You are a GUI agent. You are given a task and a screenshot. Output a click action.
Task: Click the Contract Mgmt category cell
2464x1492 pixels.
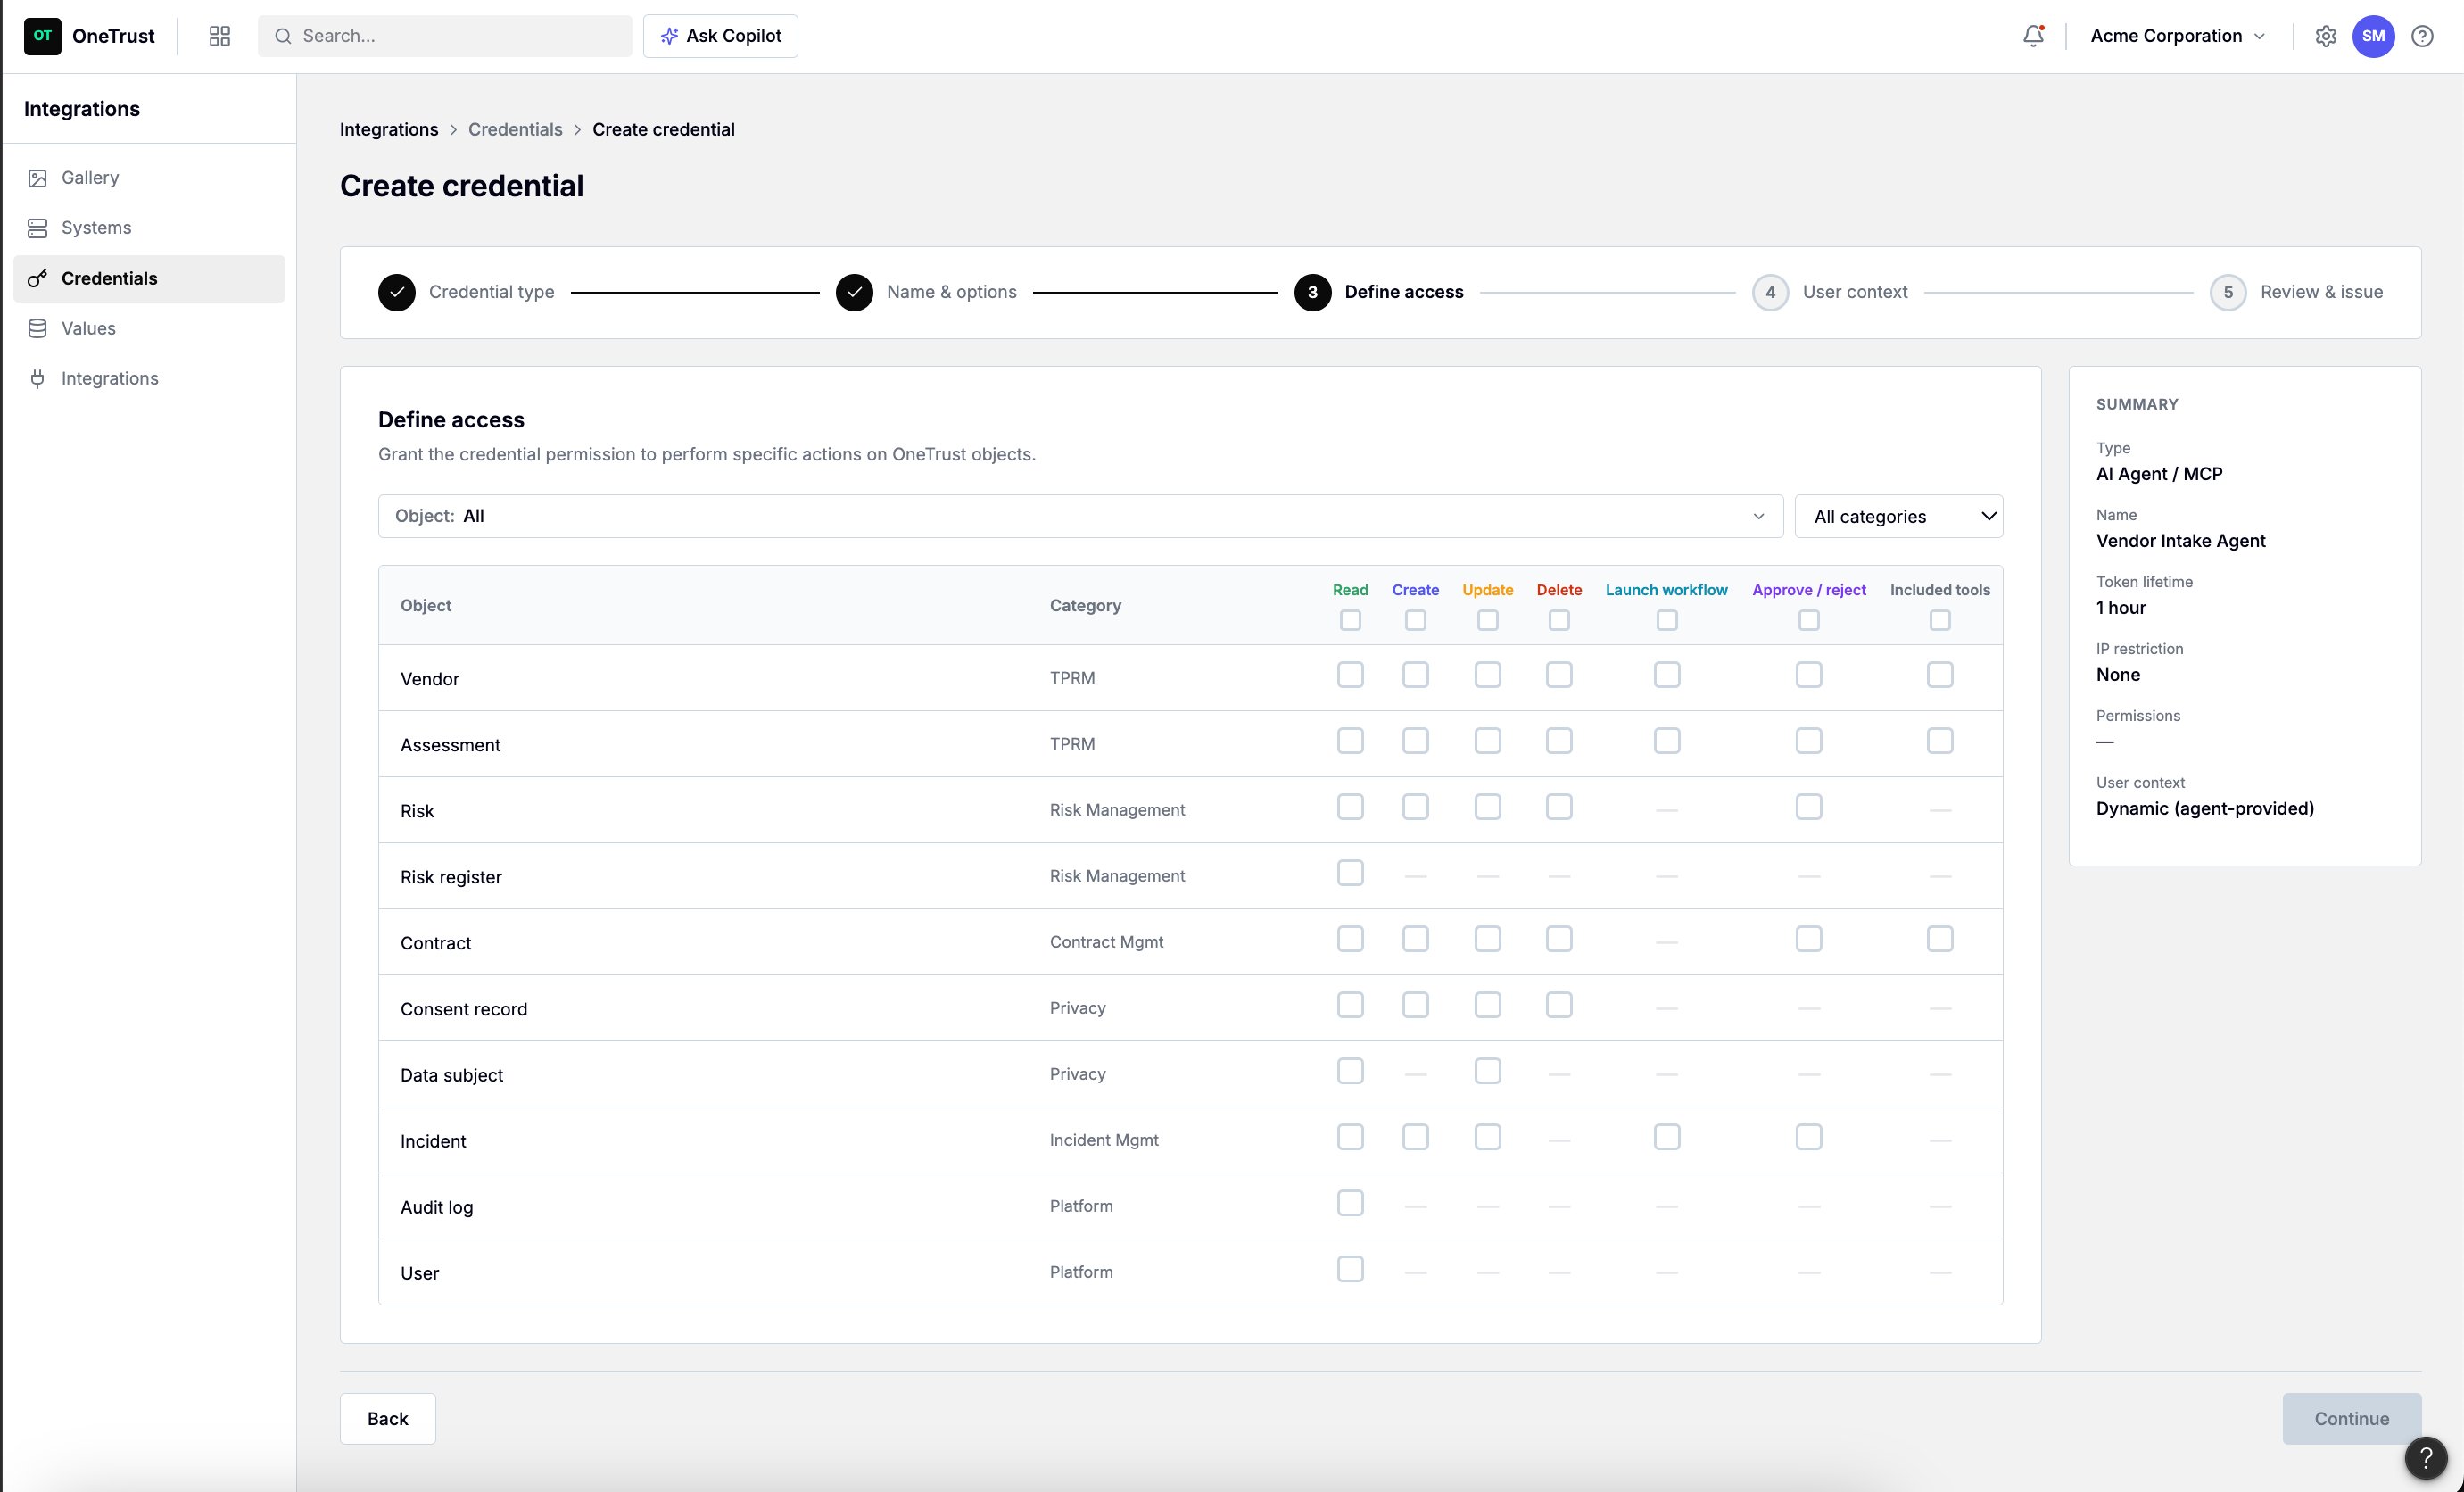1106,942
